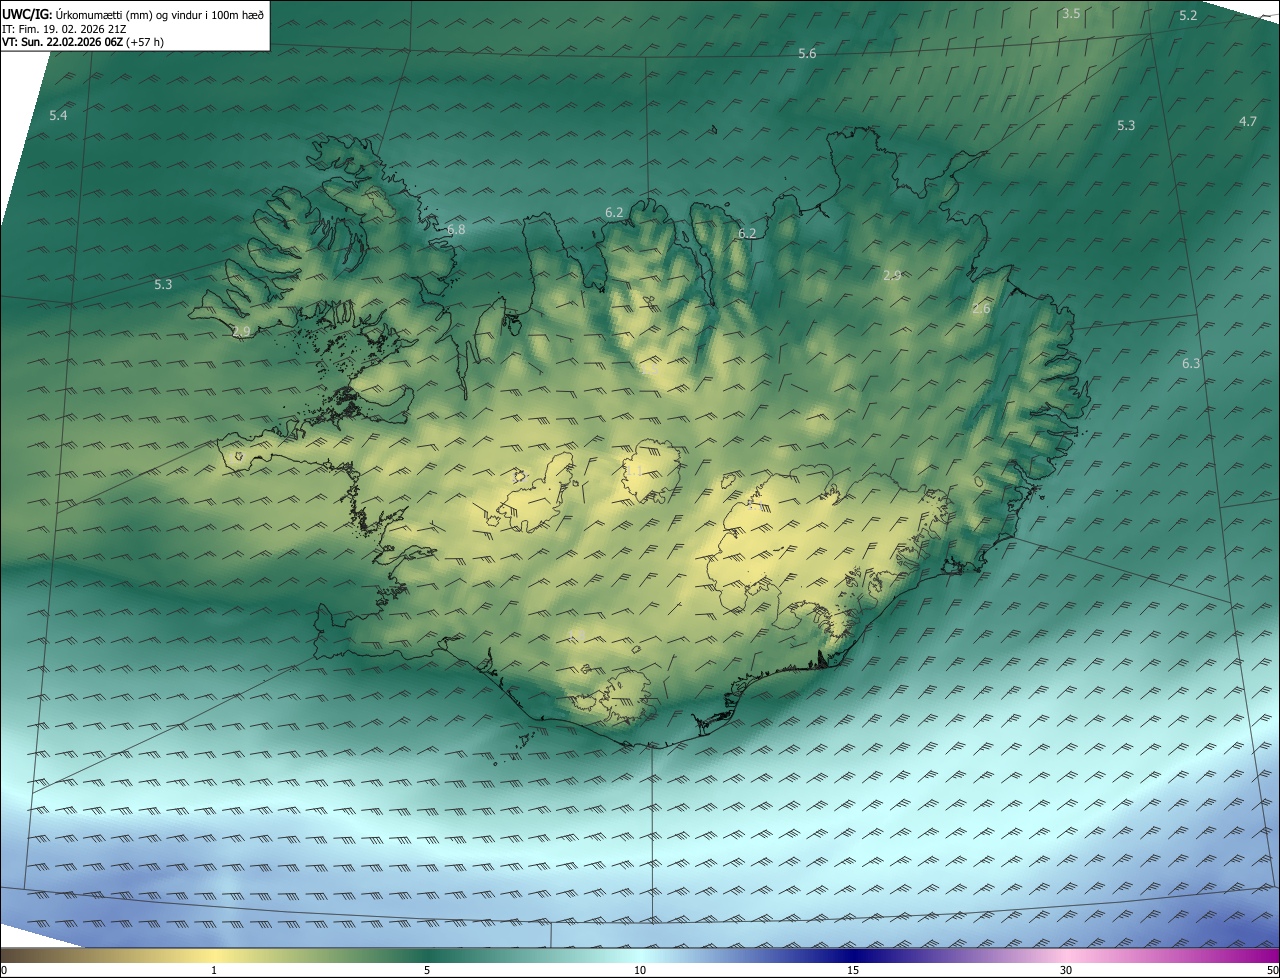1280x978 pixels.
Task: Click the UWC/IG Úrkomumætti map title line
Action: coord(133,13)
